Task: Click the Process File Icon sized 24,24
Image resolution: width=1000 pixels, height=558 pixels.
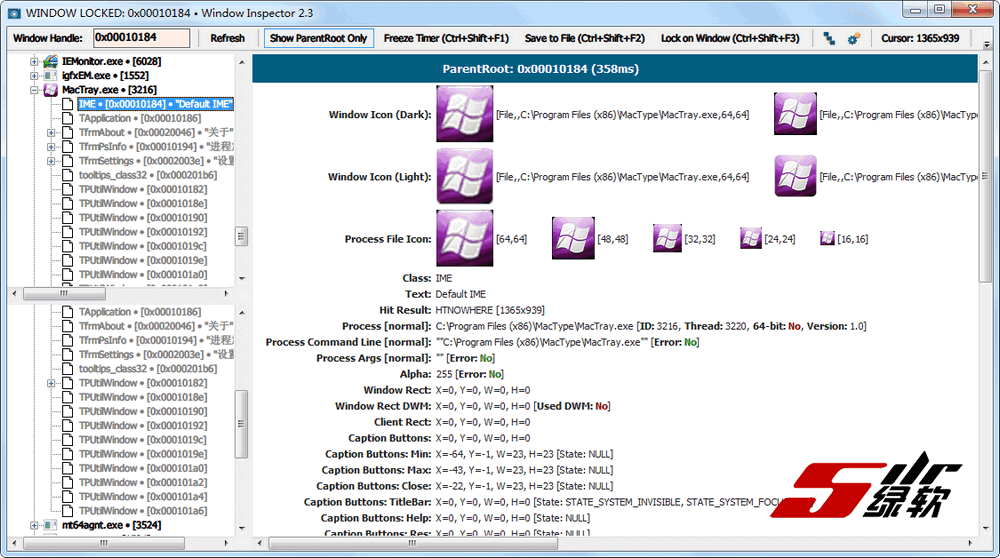Action: coord(751,239)
